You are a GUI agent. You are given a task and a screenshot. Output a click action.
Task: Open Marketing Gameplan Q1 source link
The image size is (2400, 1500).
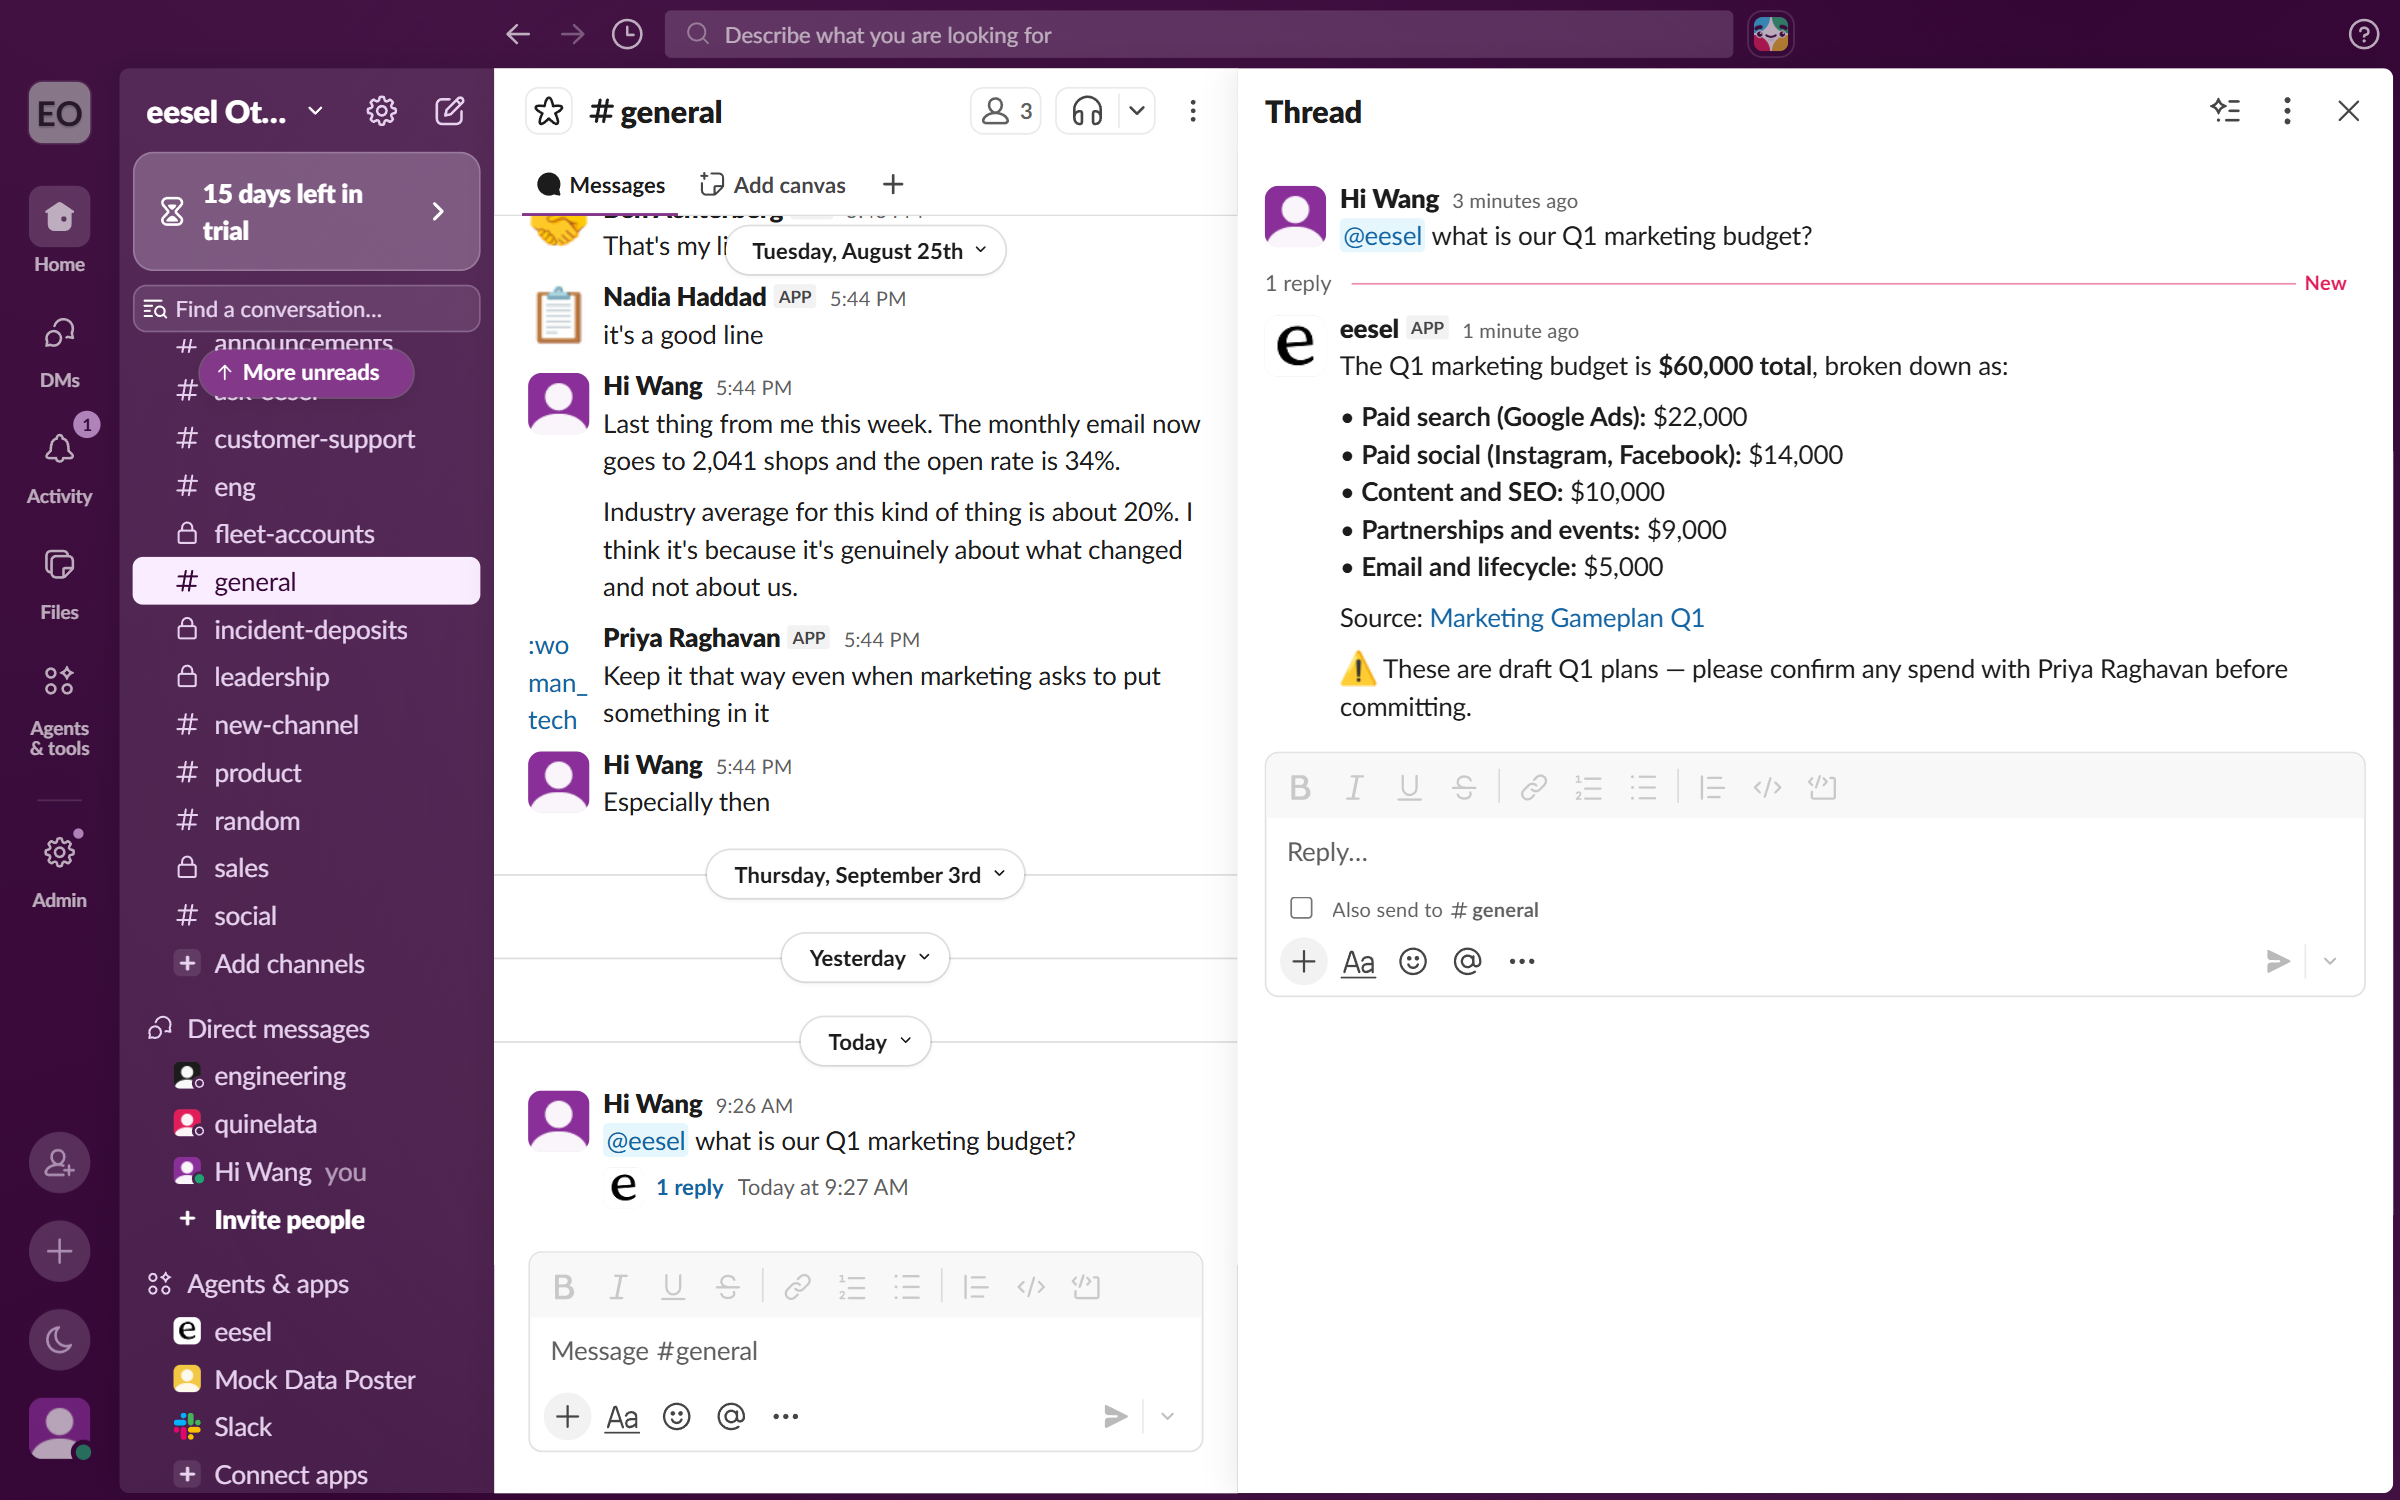tap(1566, 618)
